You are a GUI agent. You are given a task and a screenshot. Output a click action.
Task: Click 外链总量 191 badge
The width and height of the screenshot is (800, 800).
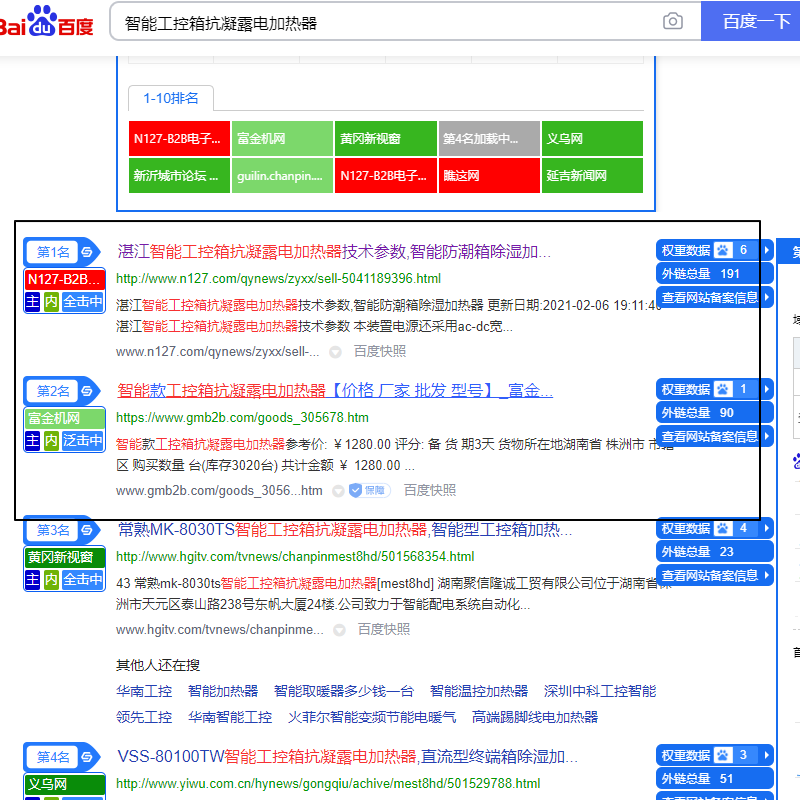coord(714,274)
